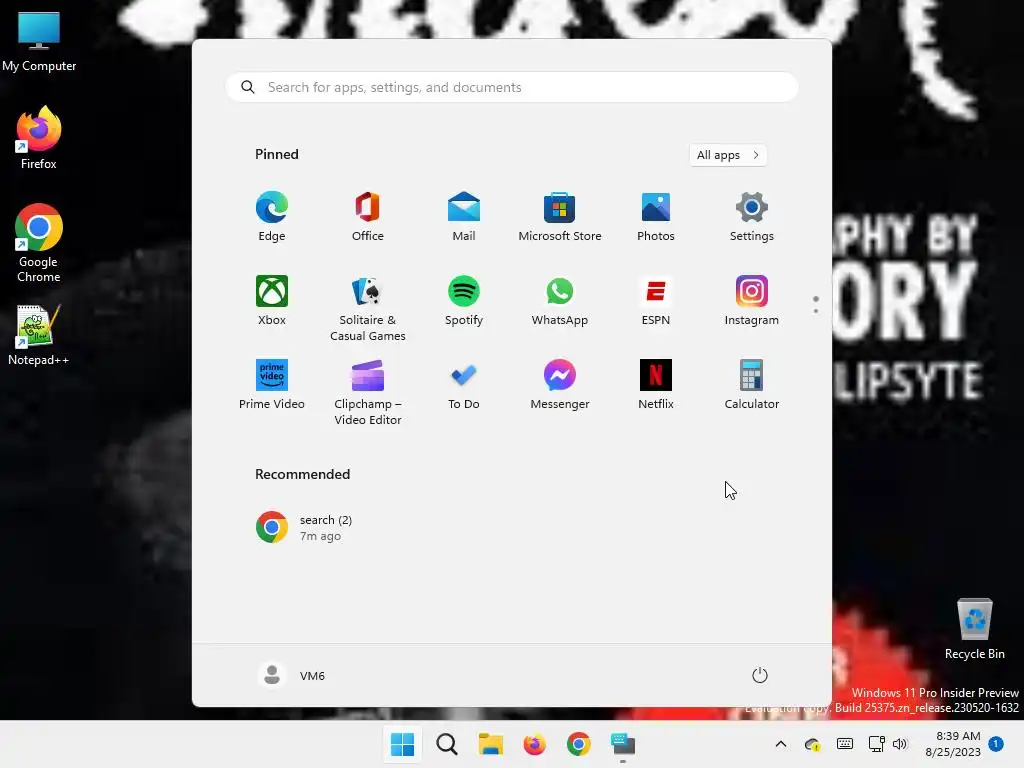
Task: Open Chrome from the taskbar
Action: pos(579,744)
